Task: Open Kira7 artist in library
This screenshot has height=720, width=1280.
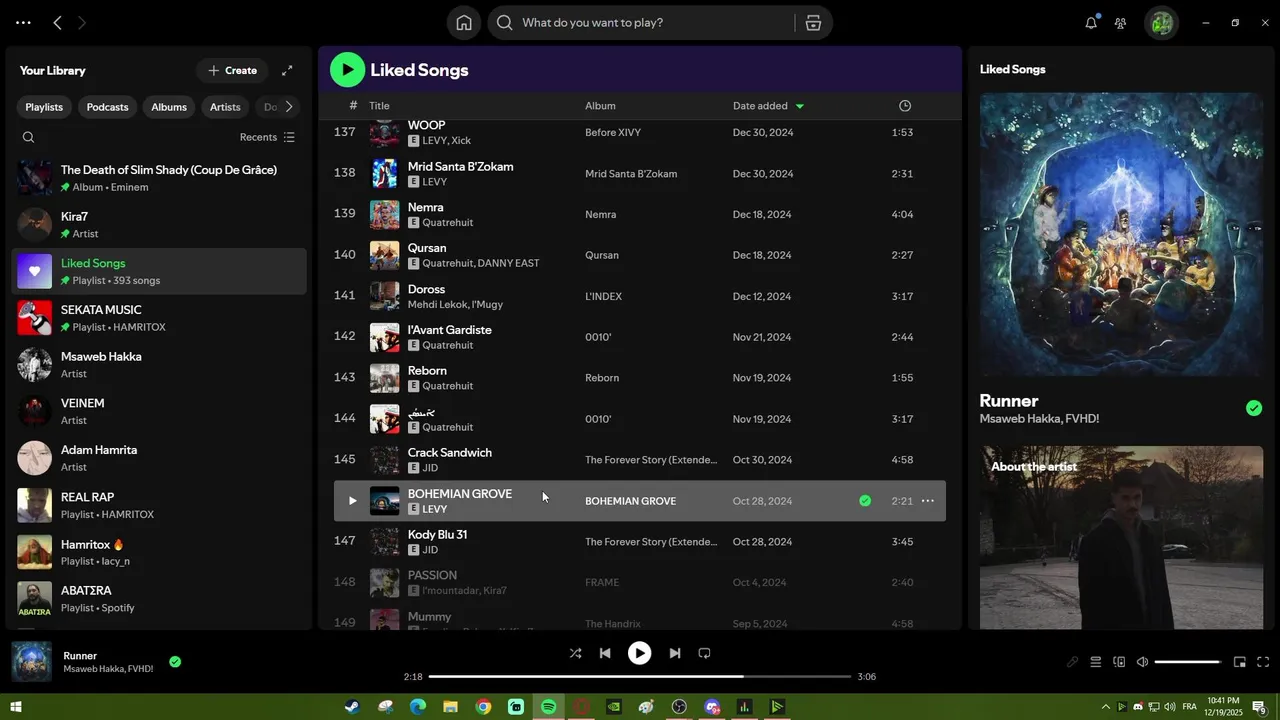Action: pyautogui.click(x=160, y=225)
